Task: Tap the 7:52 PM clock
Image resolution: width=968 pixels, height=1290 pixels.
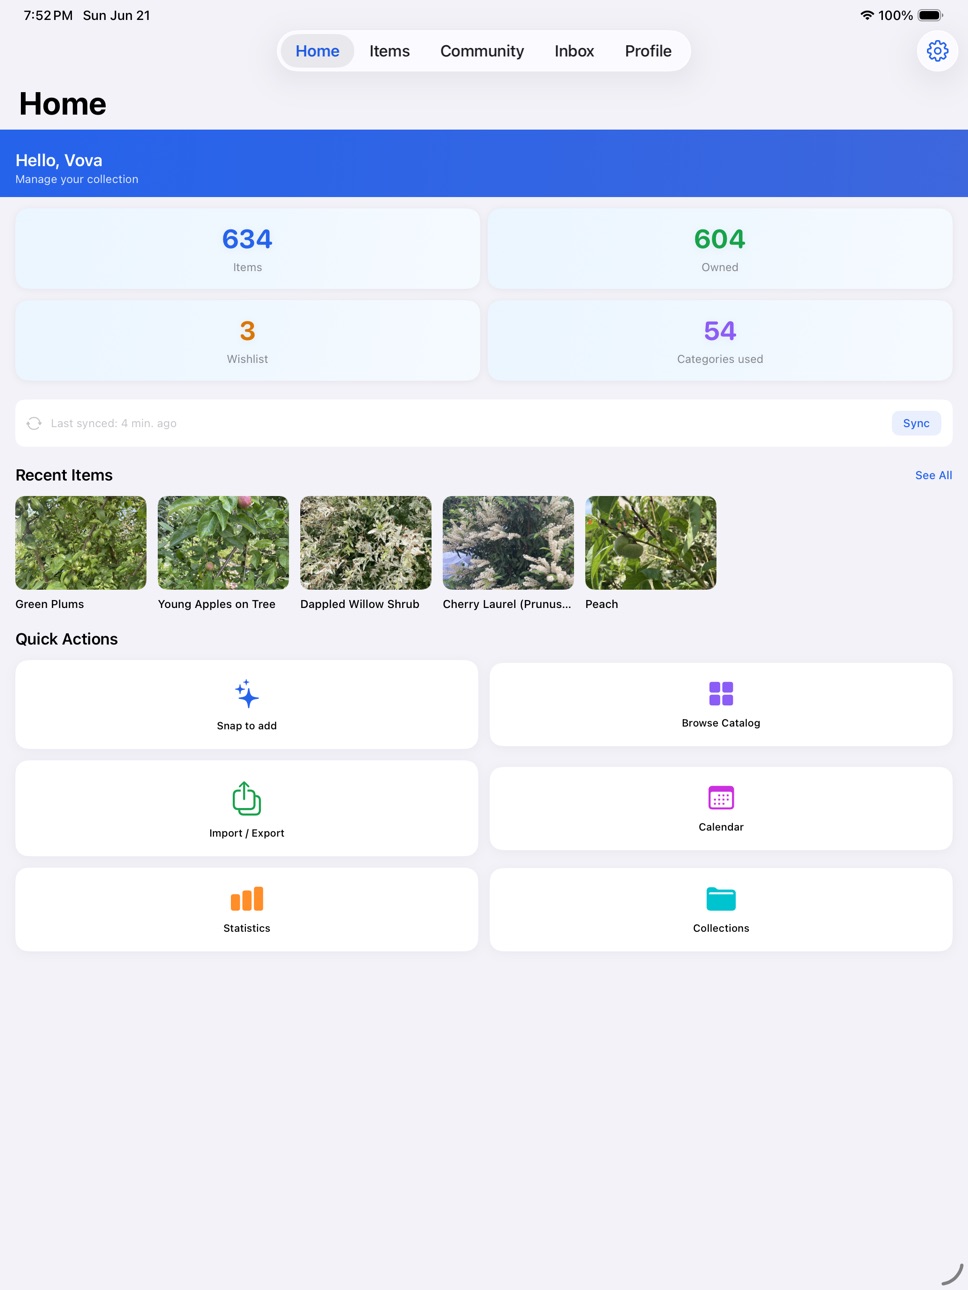Action: [x=48, y=15]
